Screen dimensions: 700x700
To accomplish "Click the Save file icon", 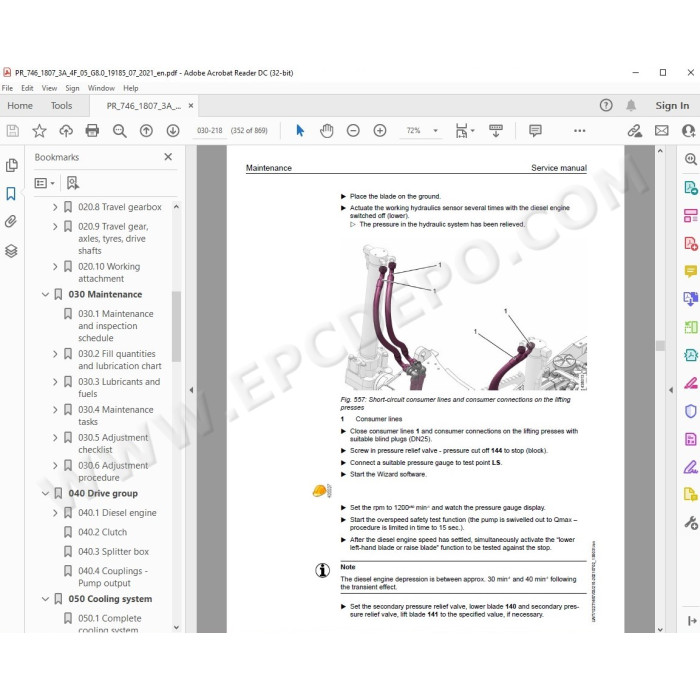I will click(x=12, y=130).
